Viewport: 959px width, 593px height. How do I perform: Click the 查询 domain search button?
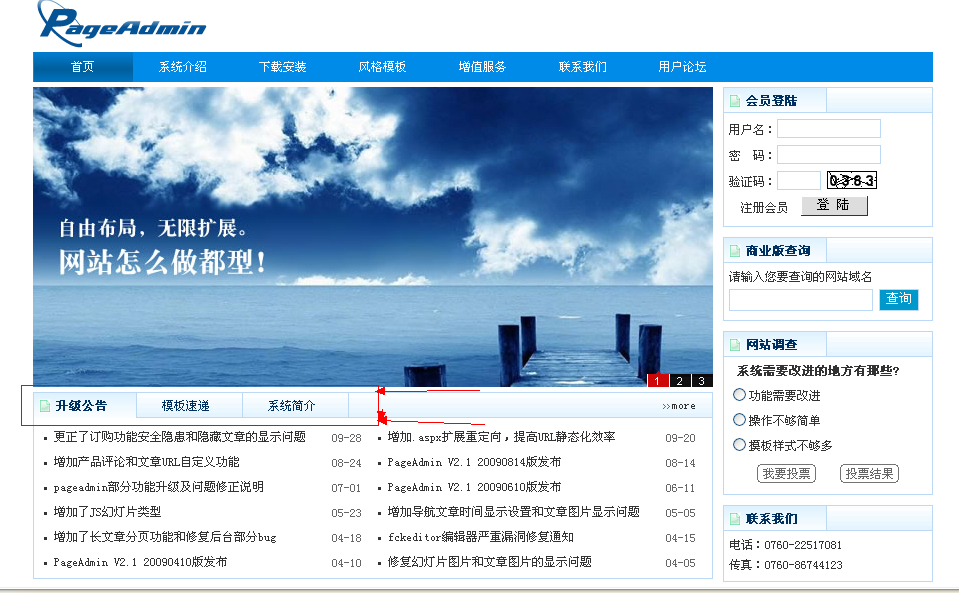click(898, 299)
